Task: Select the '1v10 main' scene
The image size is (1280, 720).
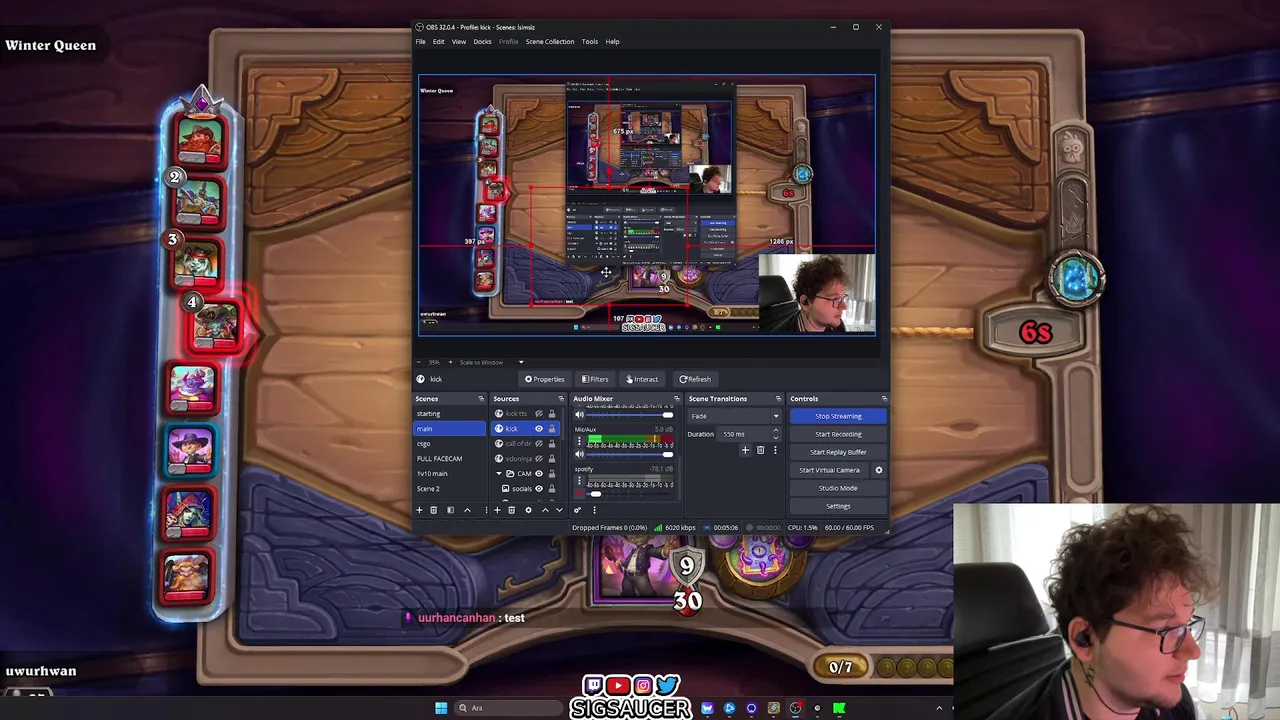Action: pyautogui.click(x=450, y=474)
